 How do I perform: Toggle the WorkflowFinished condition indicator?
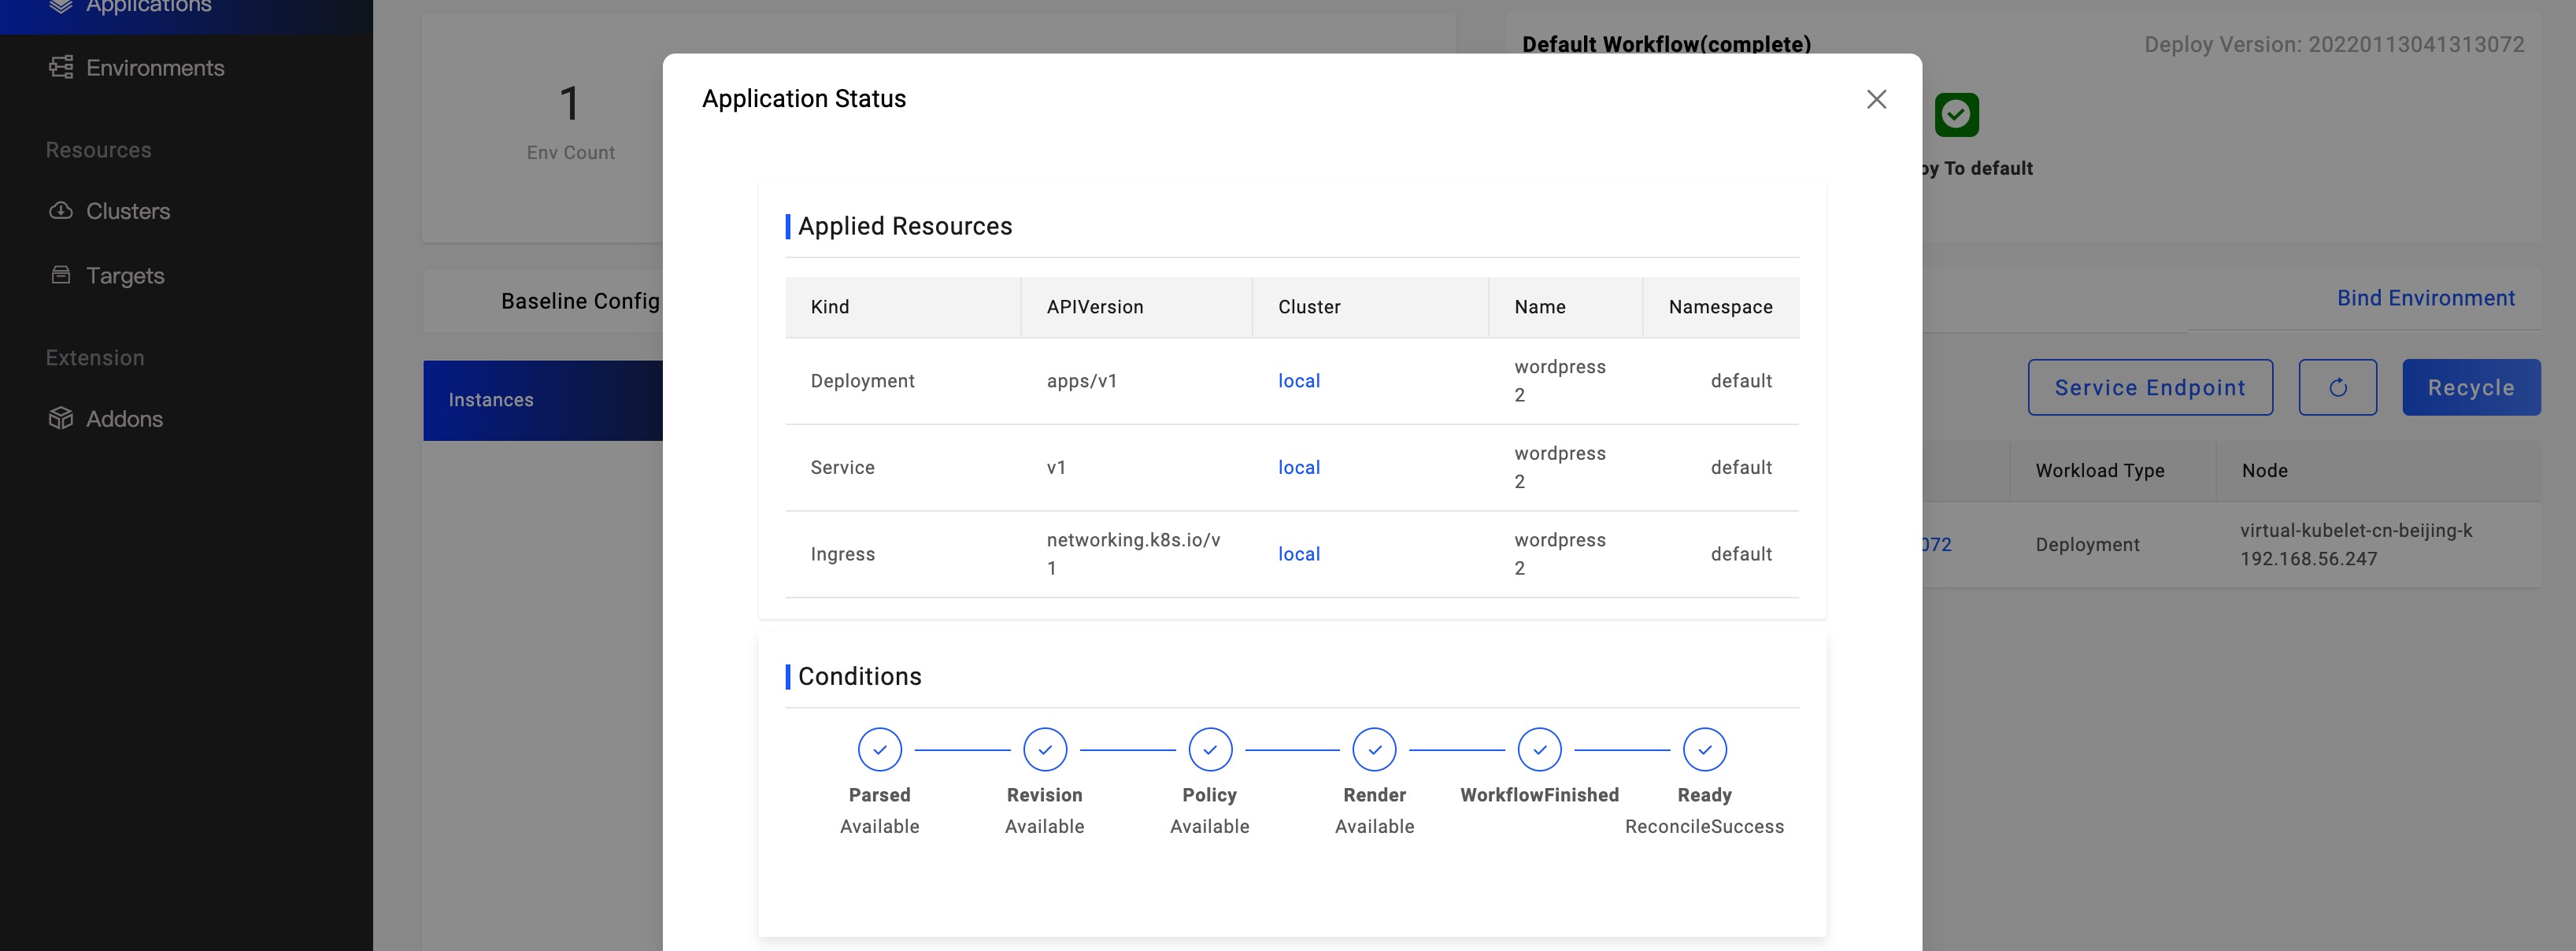pos(1539,749)
